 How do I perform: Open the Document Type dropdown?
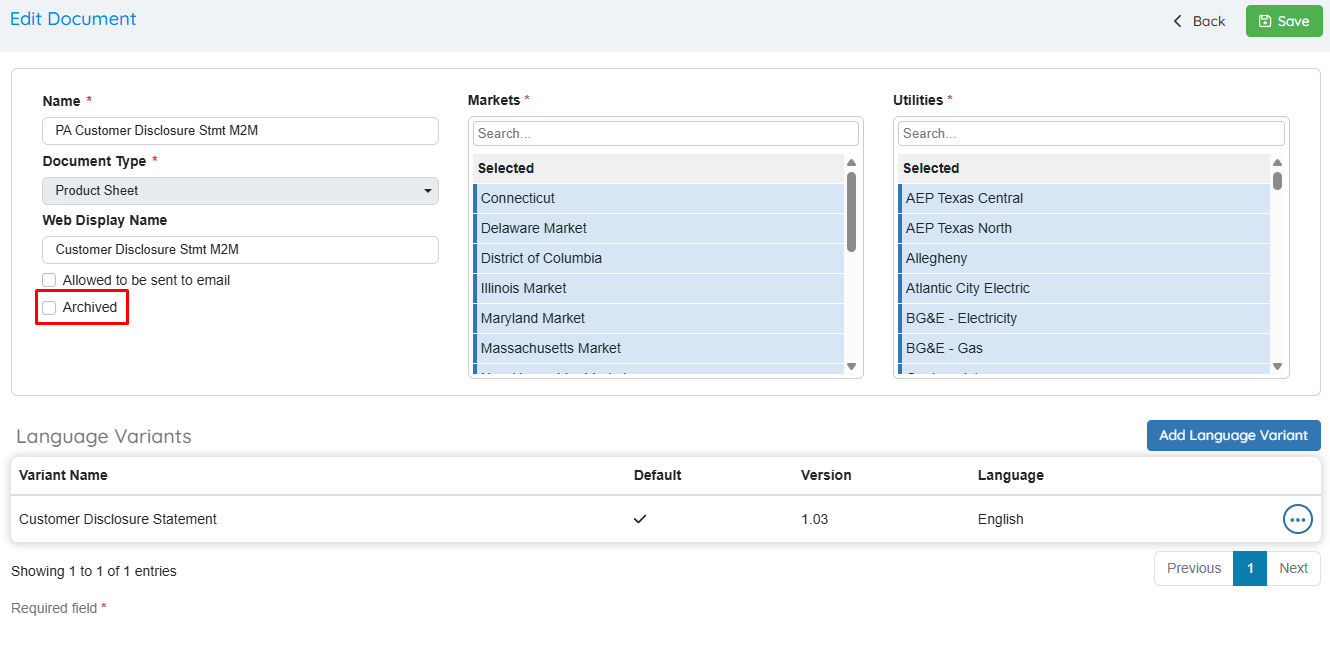tap(240, 190)
